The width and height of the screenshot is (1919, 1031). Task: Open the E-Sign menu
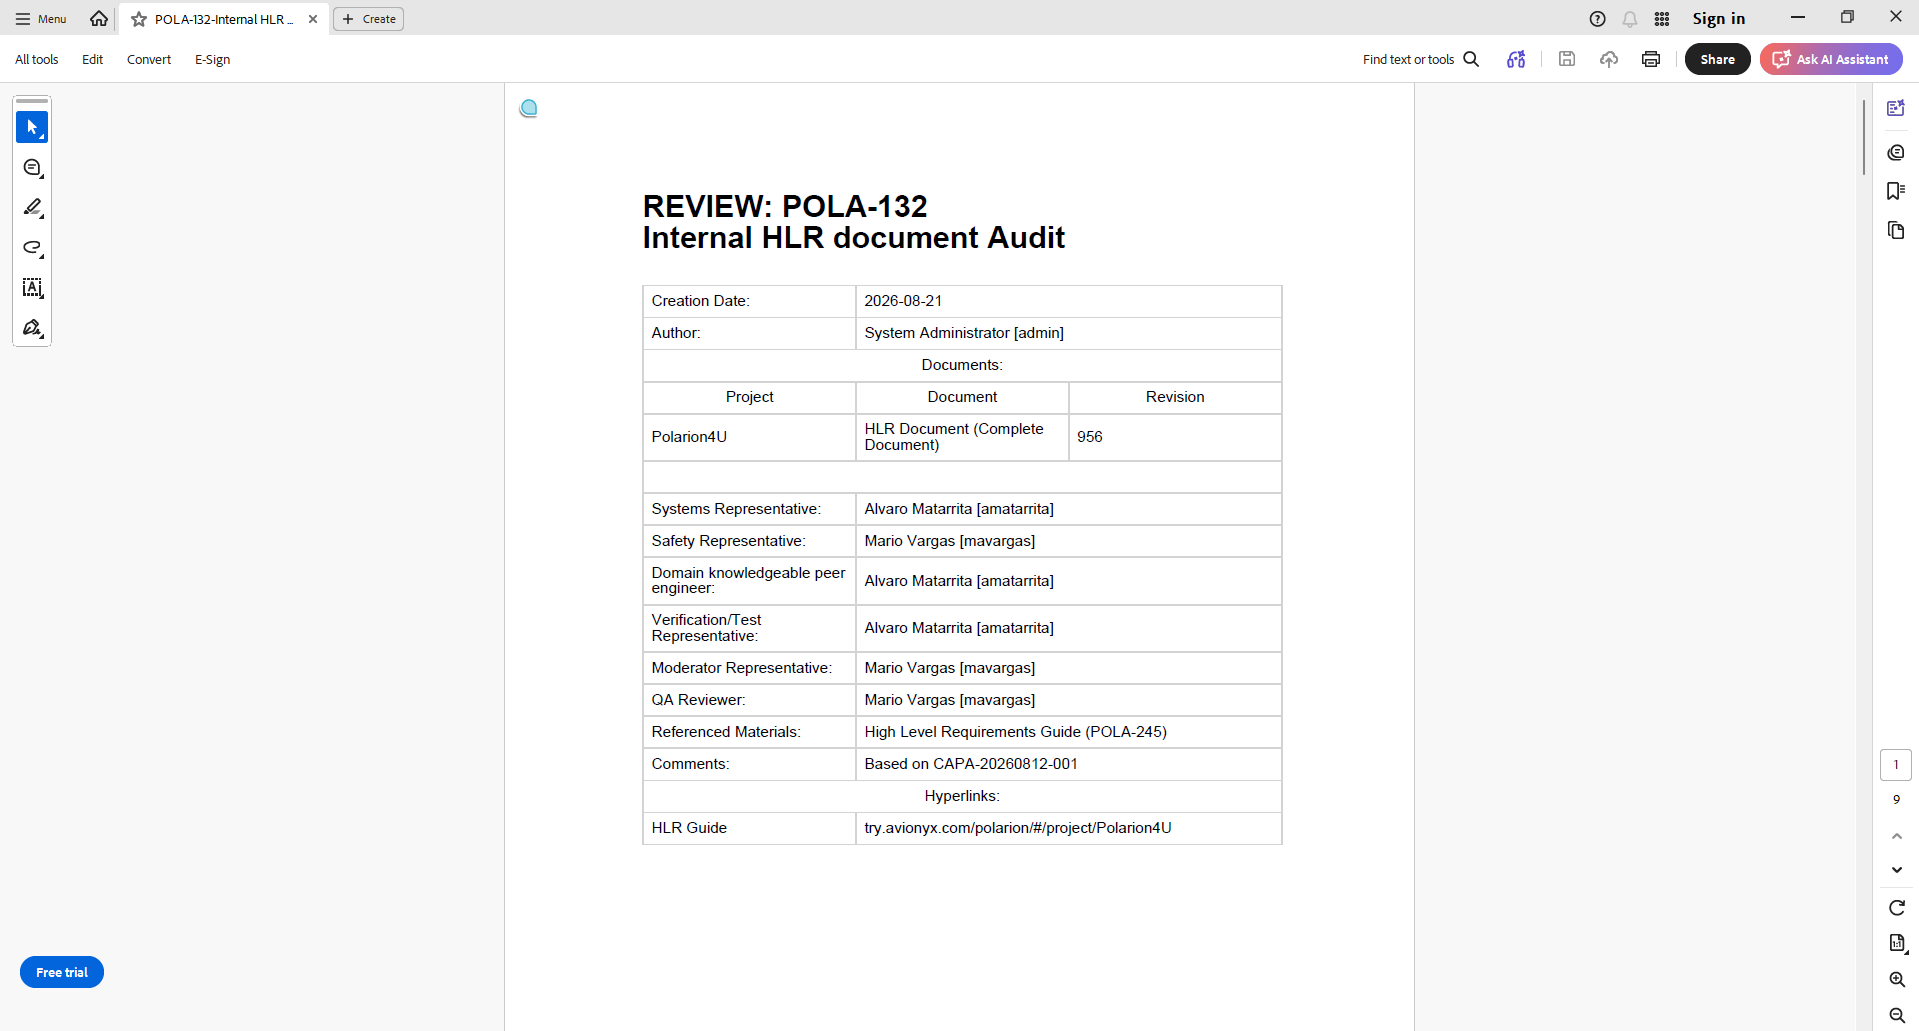pyautogui.click(x=212, y=60)
